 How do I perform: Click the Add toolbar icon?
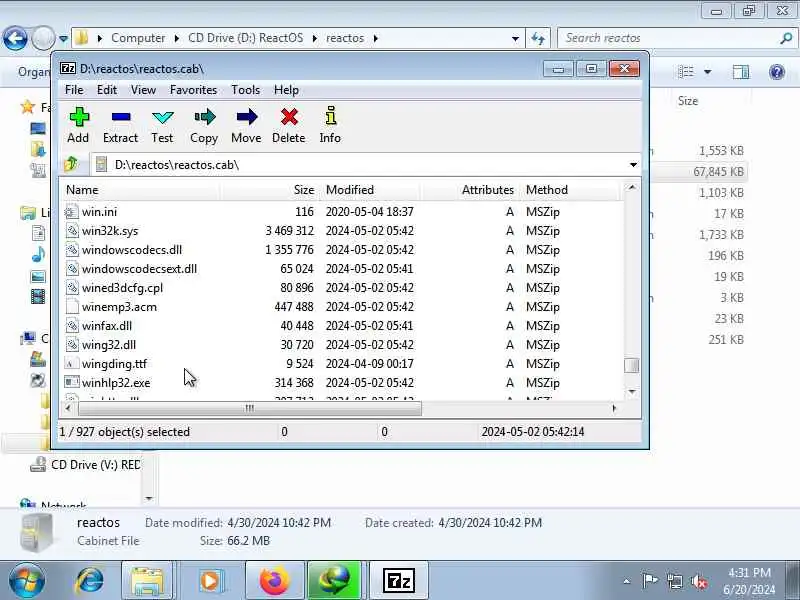[x=79, y=117]
